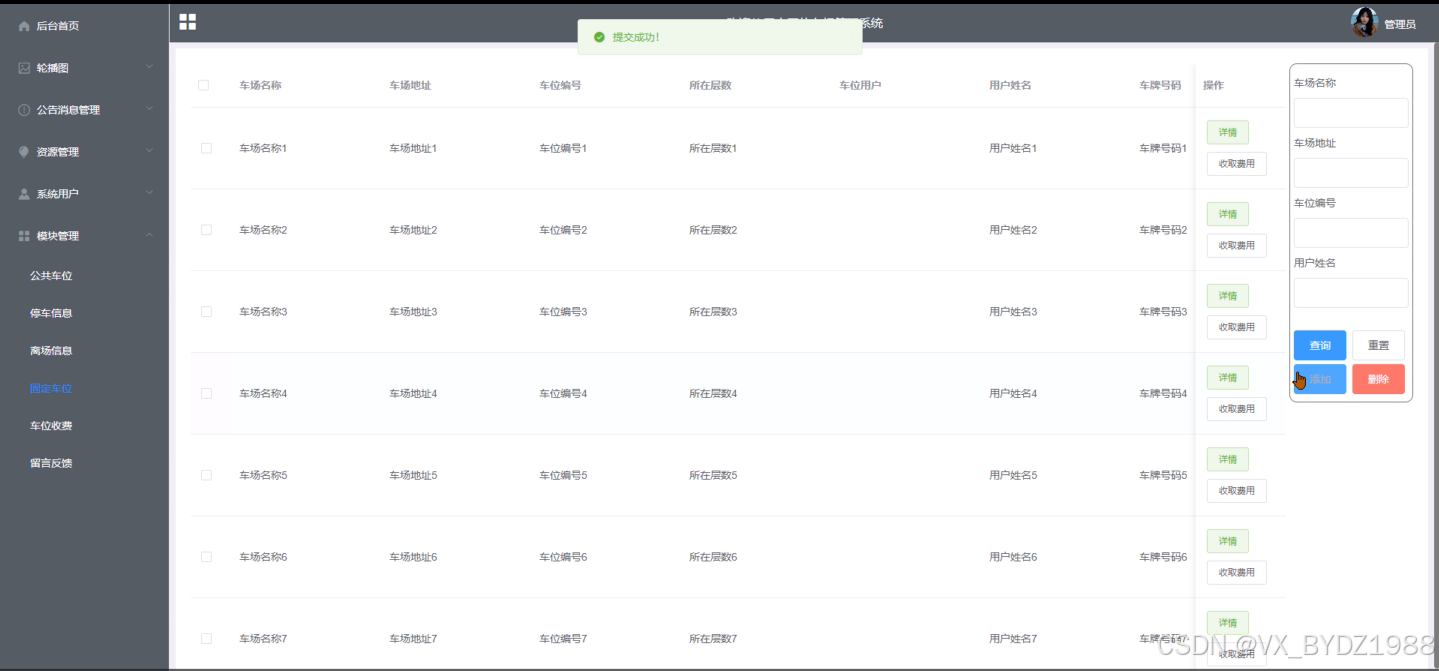Click 收取费用 for row 车场名称2
1439x671 pixels.
click(x=1237, y=246)
